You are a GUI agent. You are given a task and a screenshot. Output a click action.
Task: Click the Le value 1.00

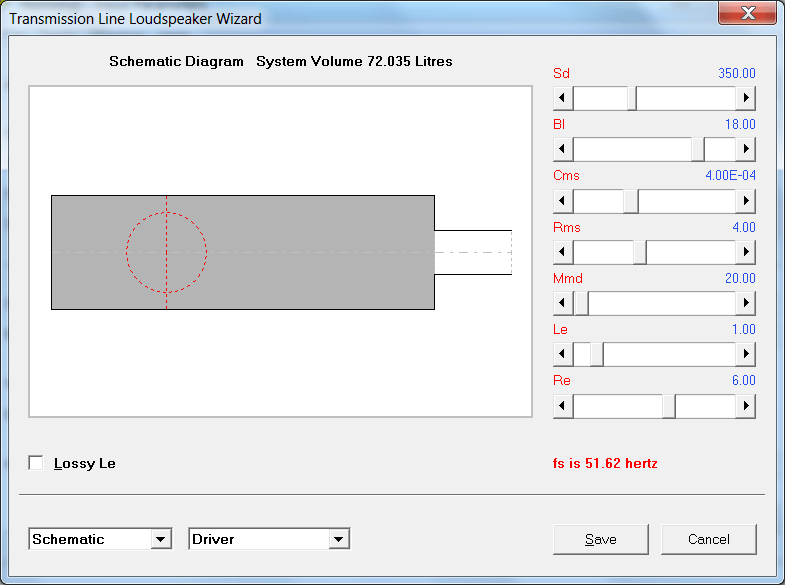pyautogui.click(x=743, y=329)
